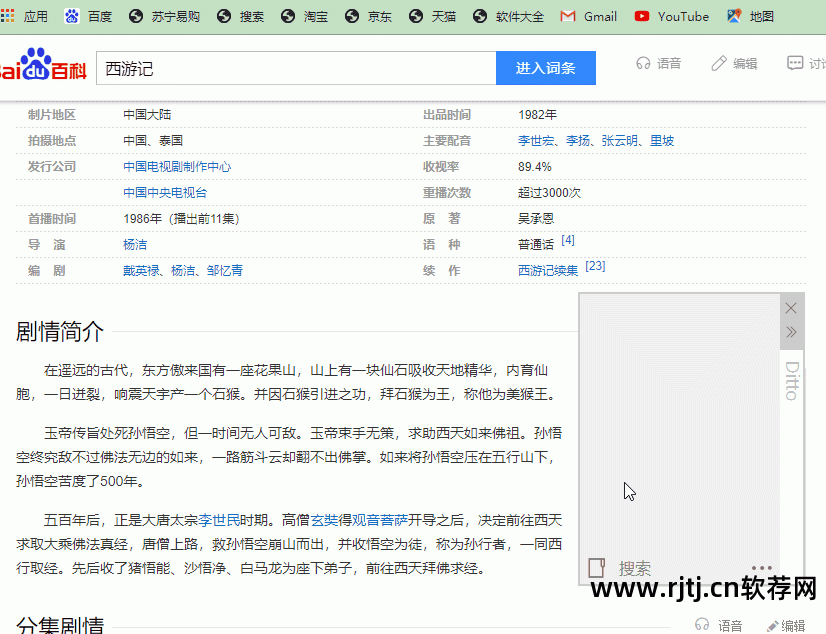Open the 苏宁易购 bookmark
Viewport: 826px width, 634px height.
[x=164, y=16]
